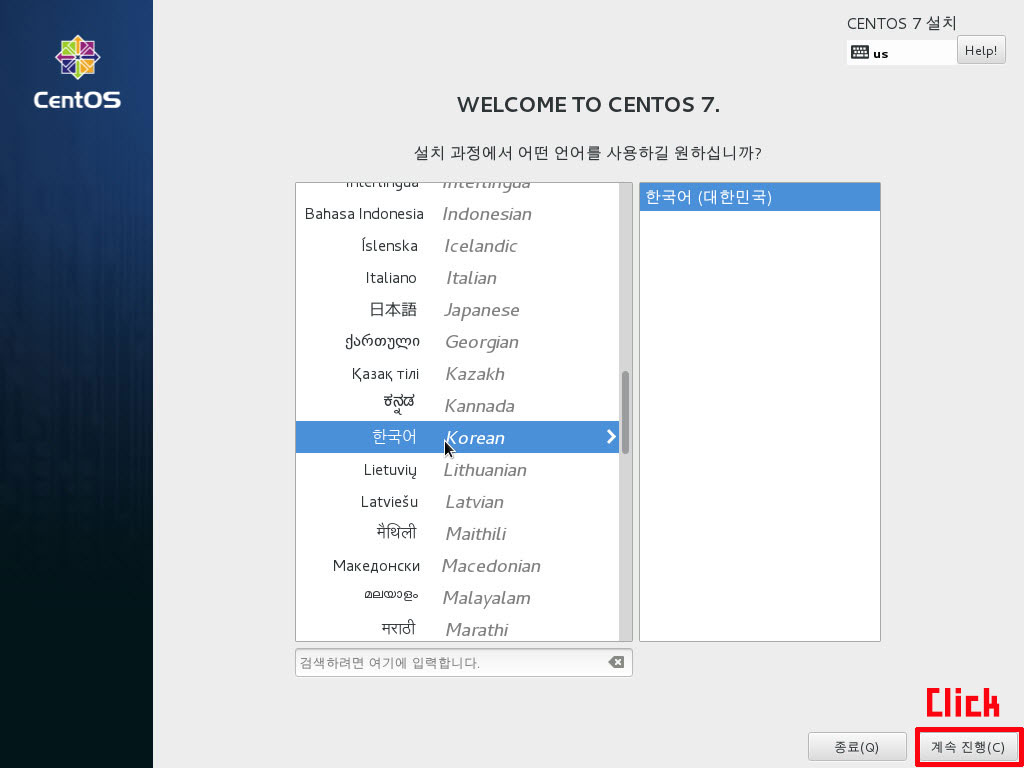Select the Georgian language row

coord(457,342)
